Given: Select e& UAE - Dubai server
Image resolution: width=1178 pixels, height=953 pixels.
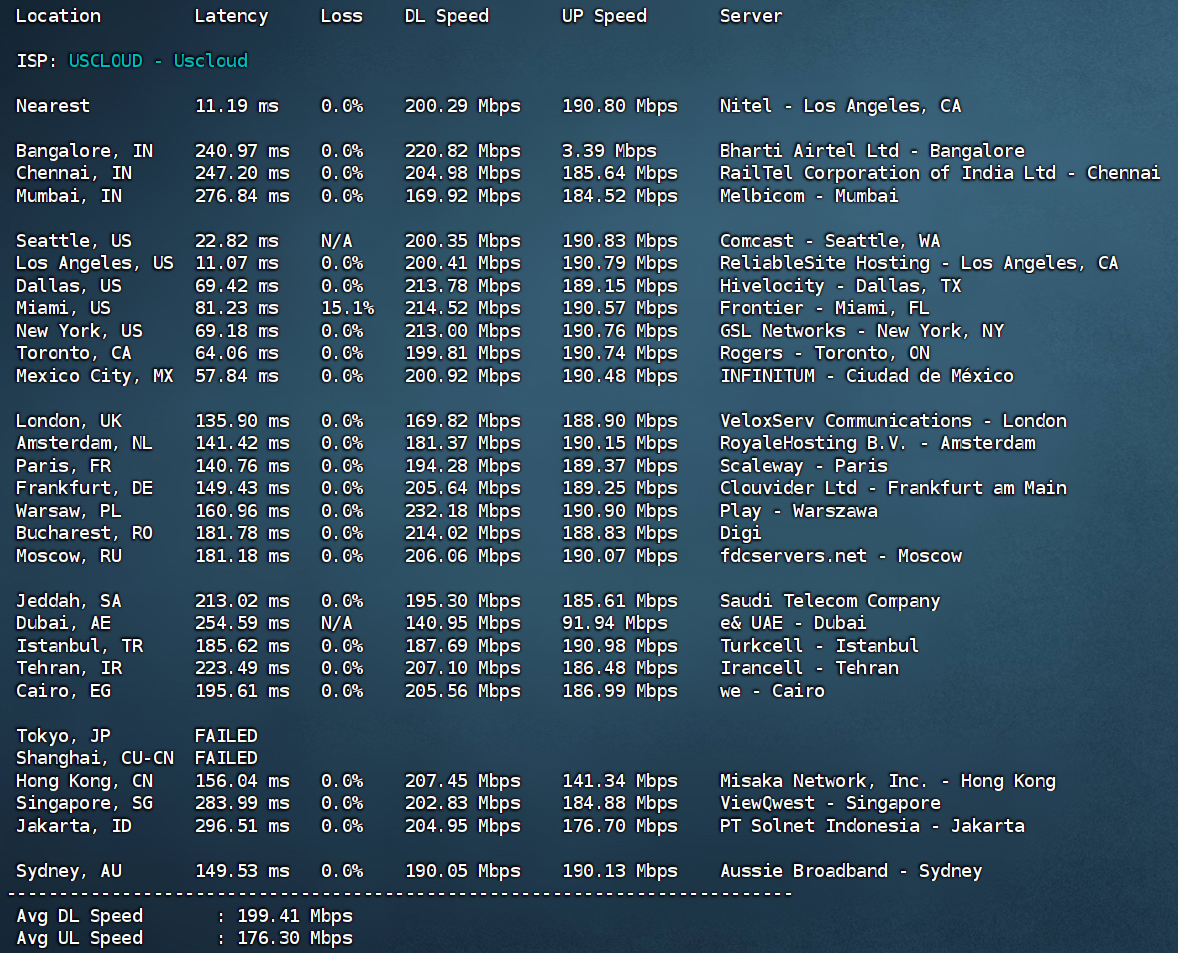Looking at the screenshot, I should pos(793,624).
